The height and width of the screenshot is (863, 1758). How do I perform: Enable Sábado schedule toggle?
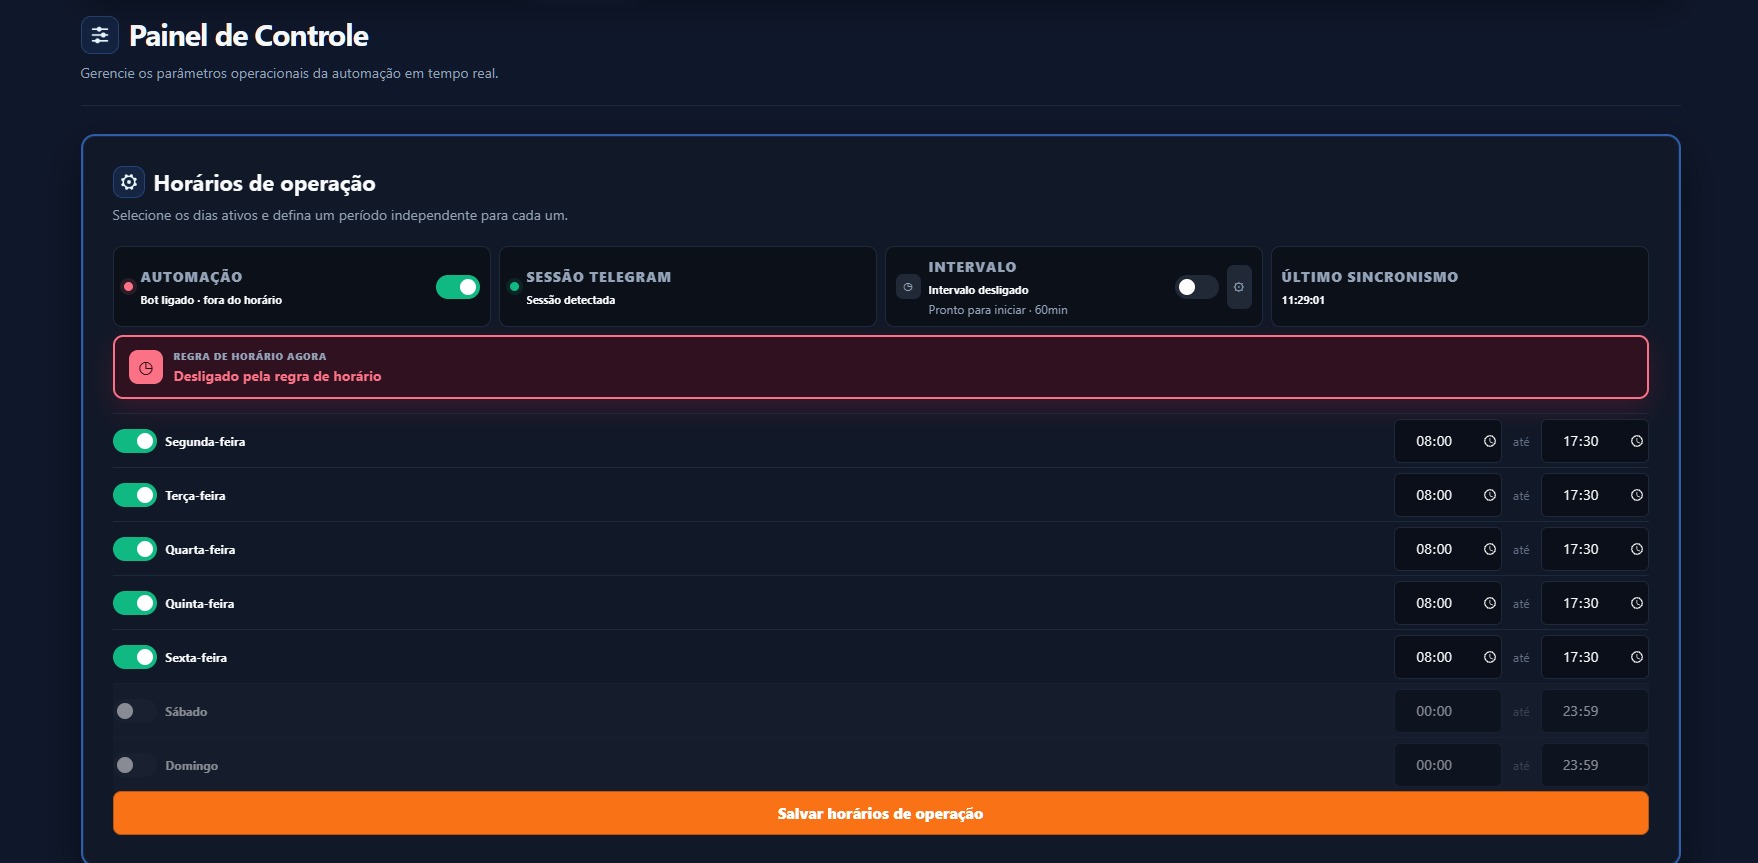coord(135,711)
